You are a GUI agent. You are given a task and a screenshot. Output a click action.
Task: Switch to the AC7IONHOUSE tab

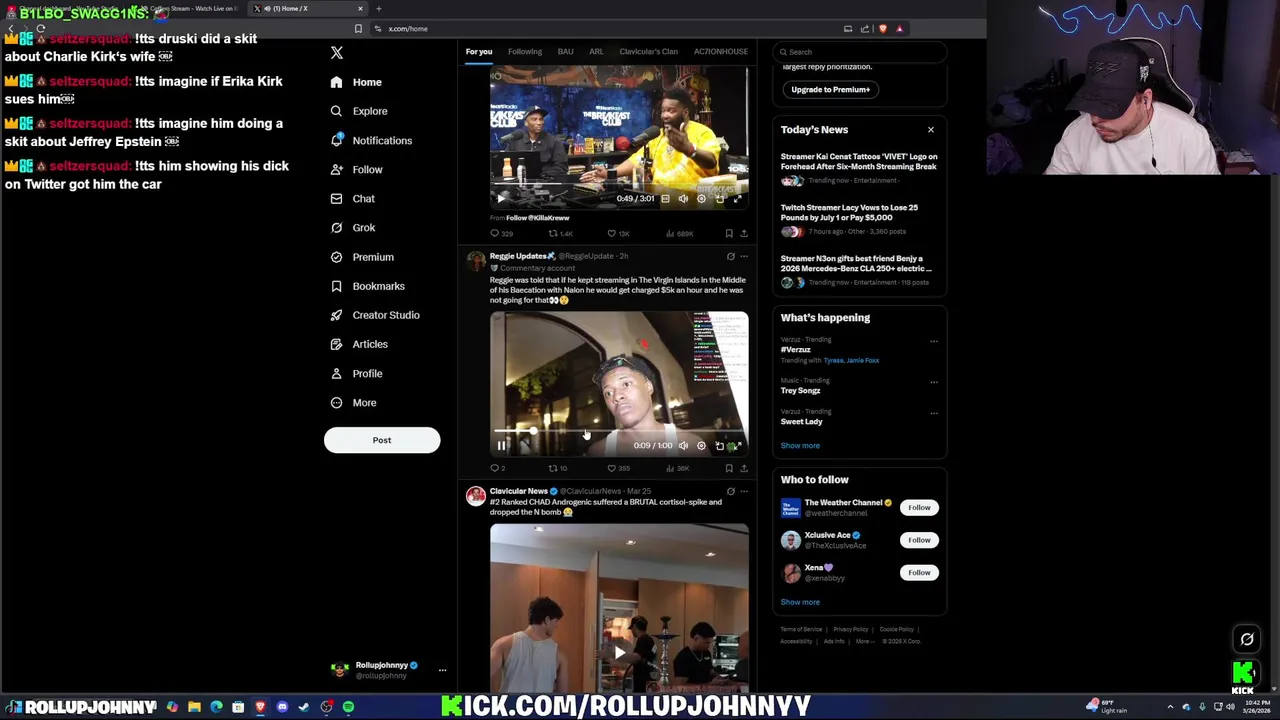[721, 51]
